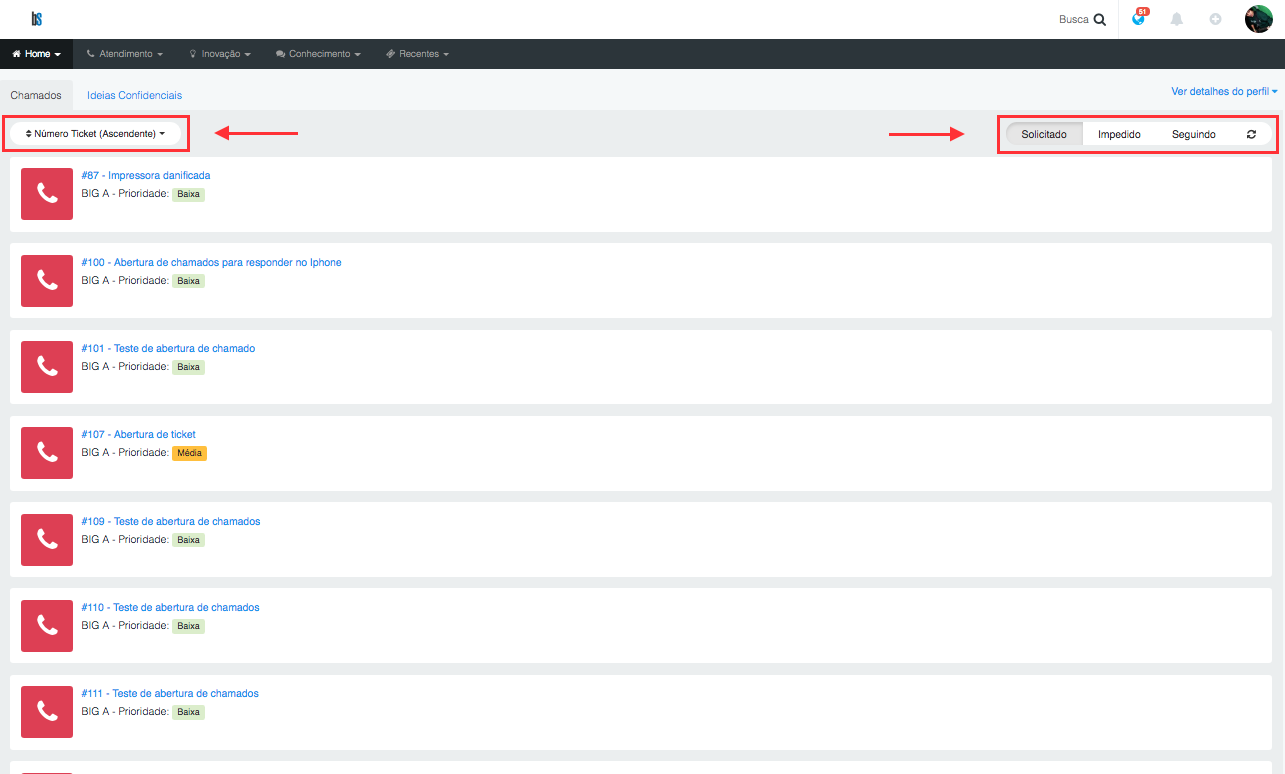Open ticket #107 - Abertura de ticket

pyautogui.click(x=138, y=434)
